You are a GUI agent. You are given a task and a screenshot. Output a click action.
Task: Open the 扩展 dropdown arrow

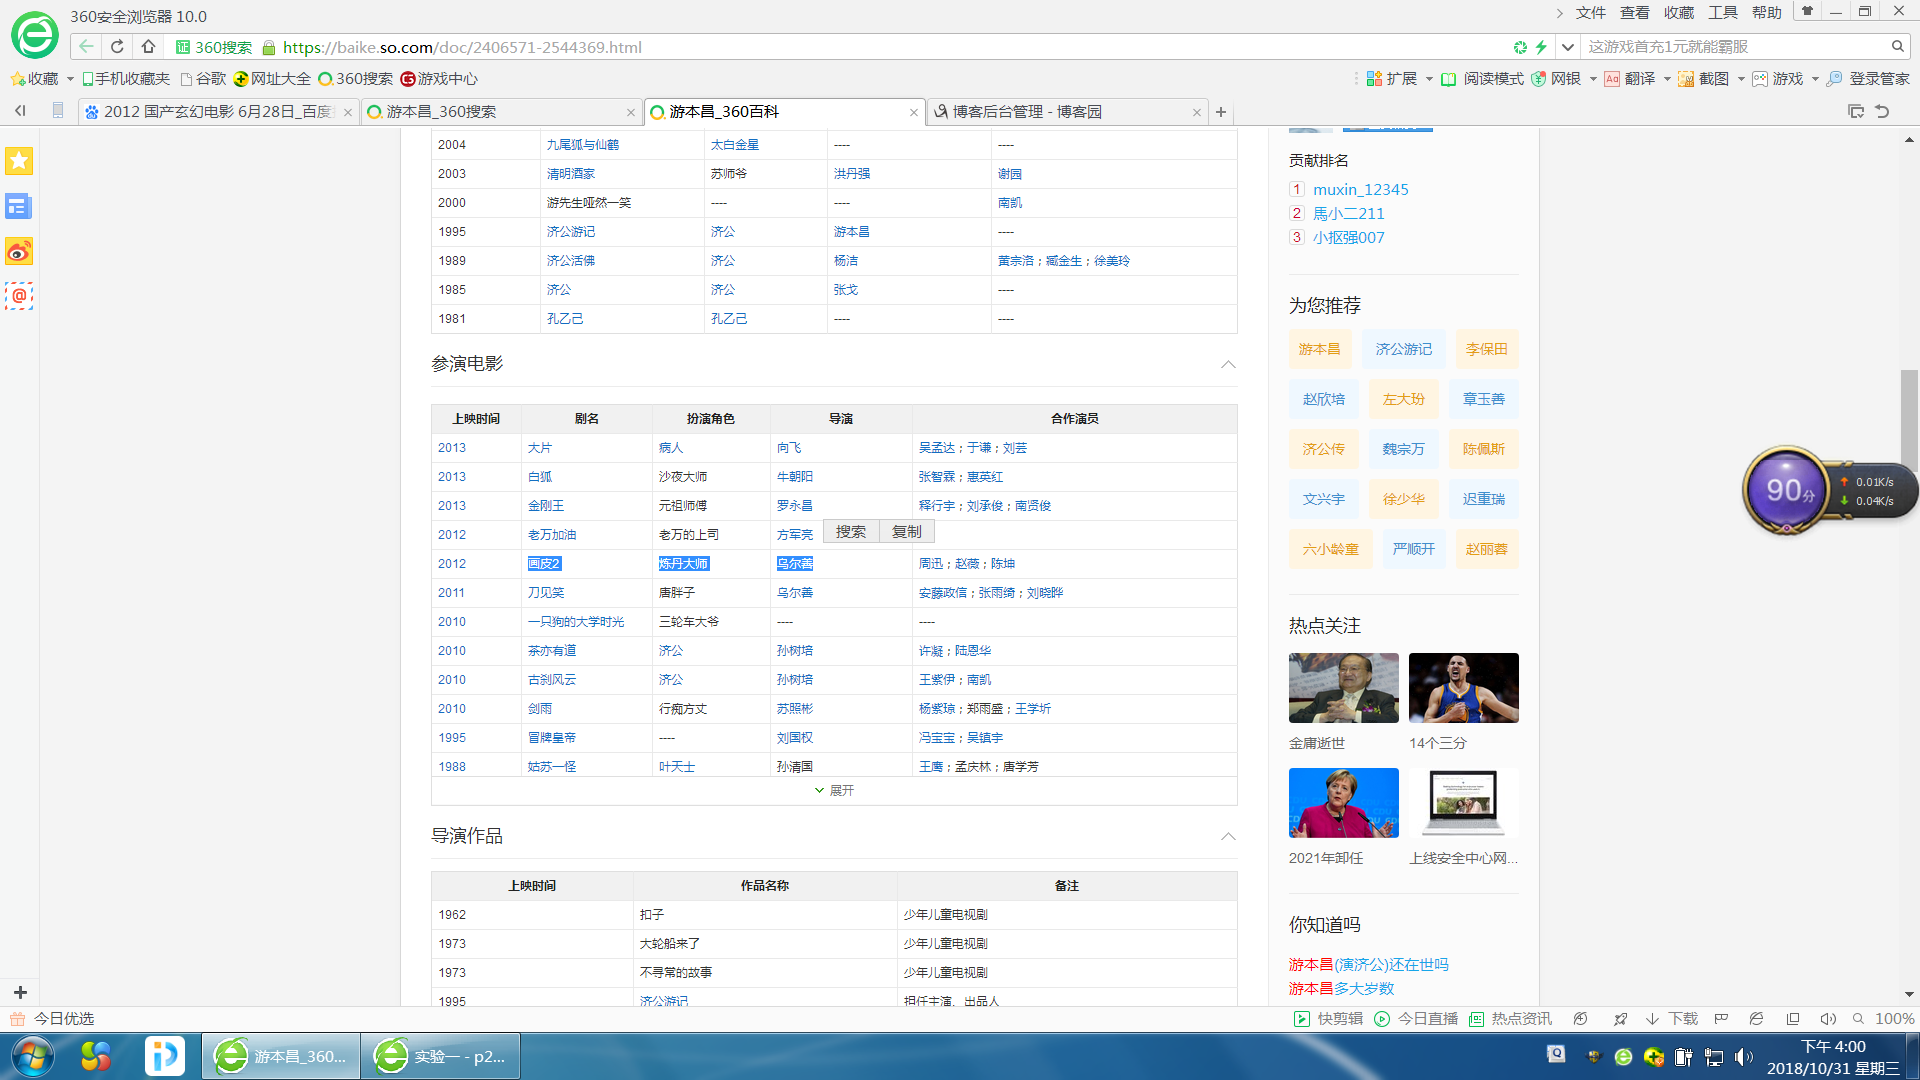(x=1429, y=79)
